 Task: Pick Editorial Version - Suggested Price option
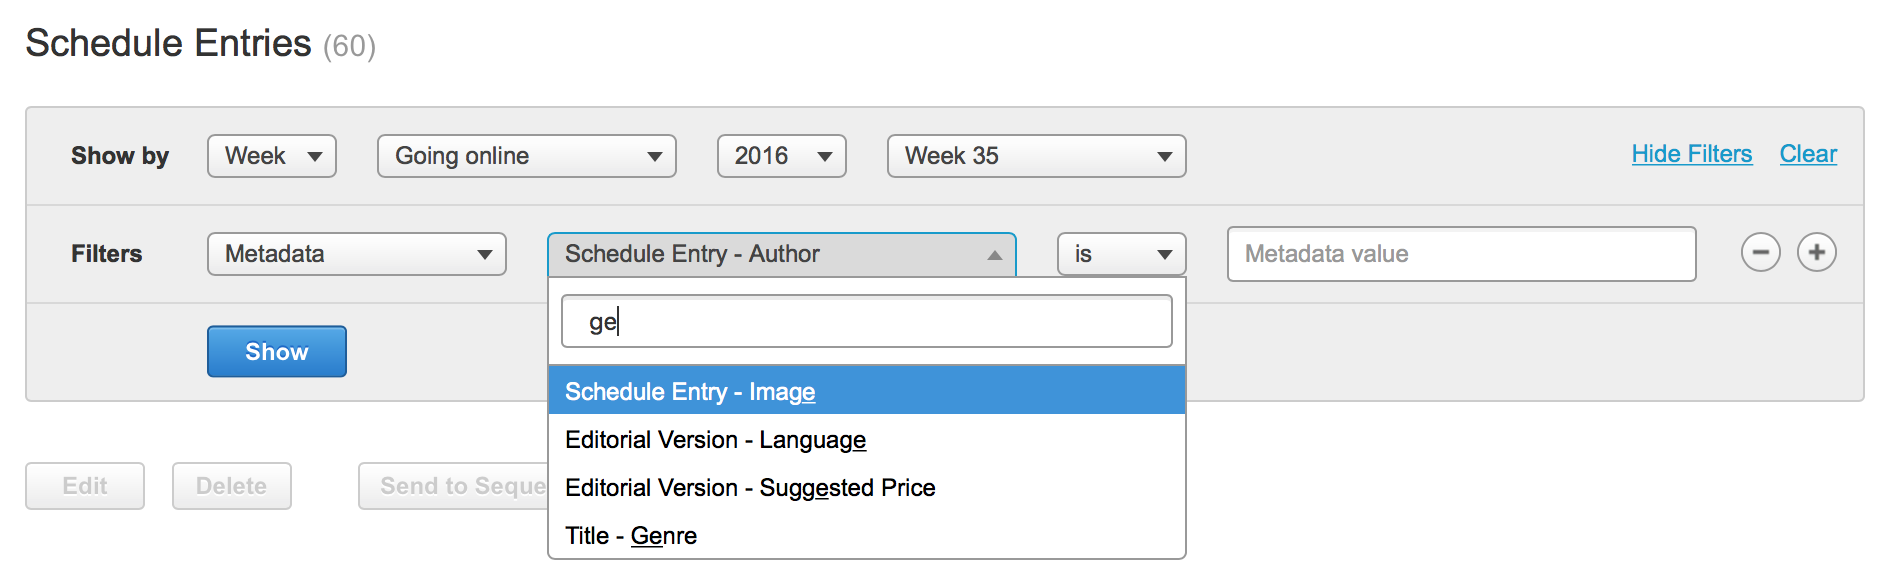click(x=866, y=488)
